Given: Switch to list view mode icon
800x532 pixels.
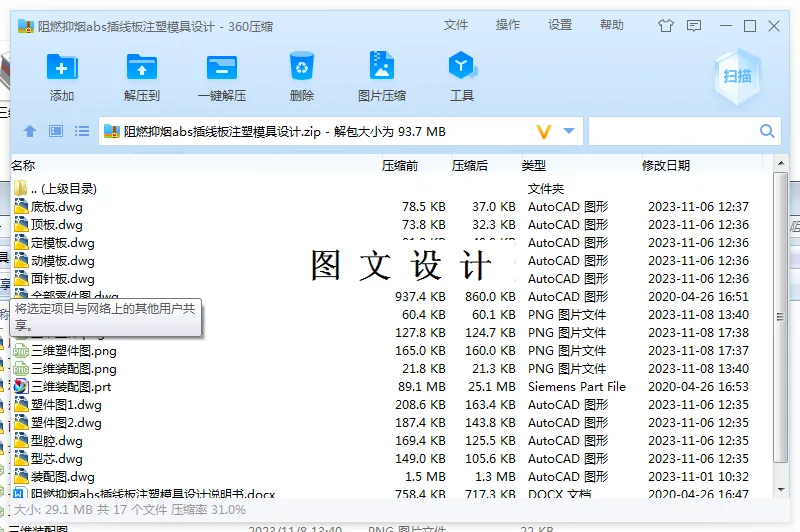Looking at the screenshot, I should (x=82, y=132).
